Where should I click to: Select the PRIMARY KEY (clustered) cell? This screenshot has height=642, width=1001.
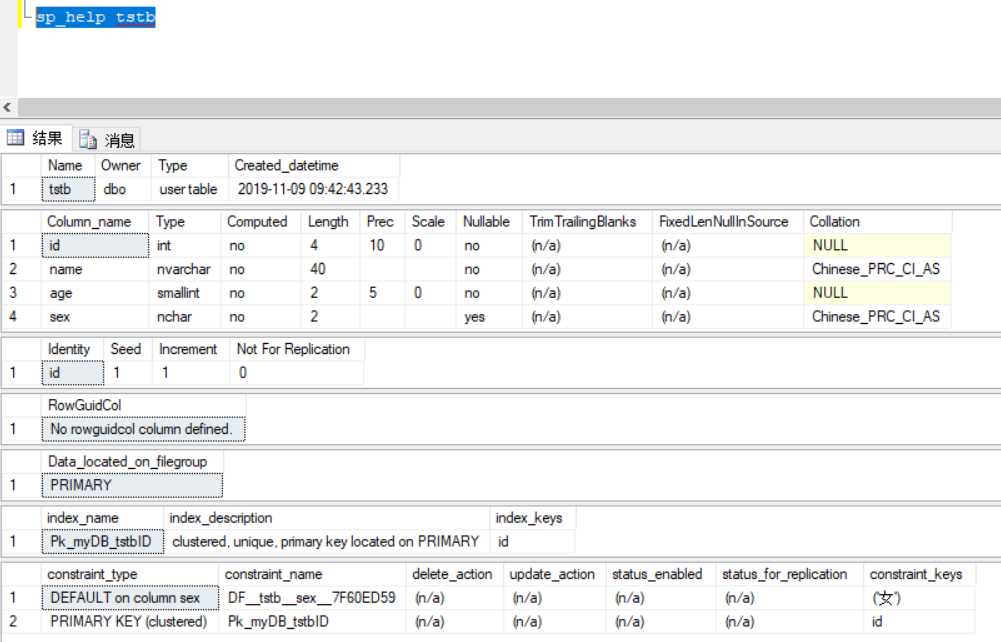coord(130,622)
